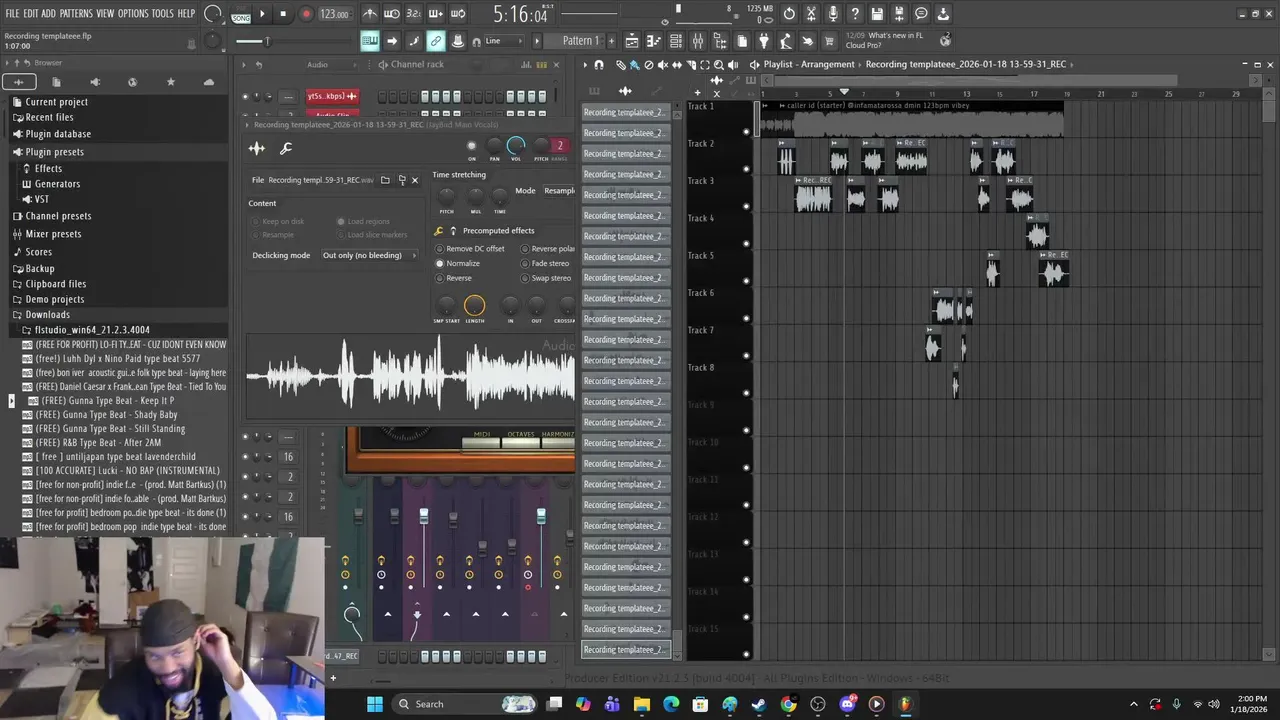Open the playlist view icon in toolbar
This screenshot has width=1280, height=720.
click(632, 41)
